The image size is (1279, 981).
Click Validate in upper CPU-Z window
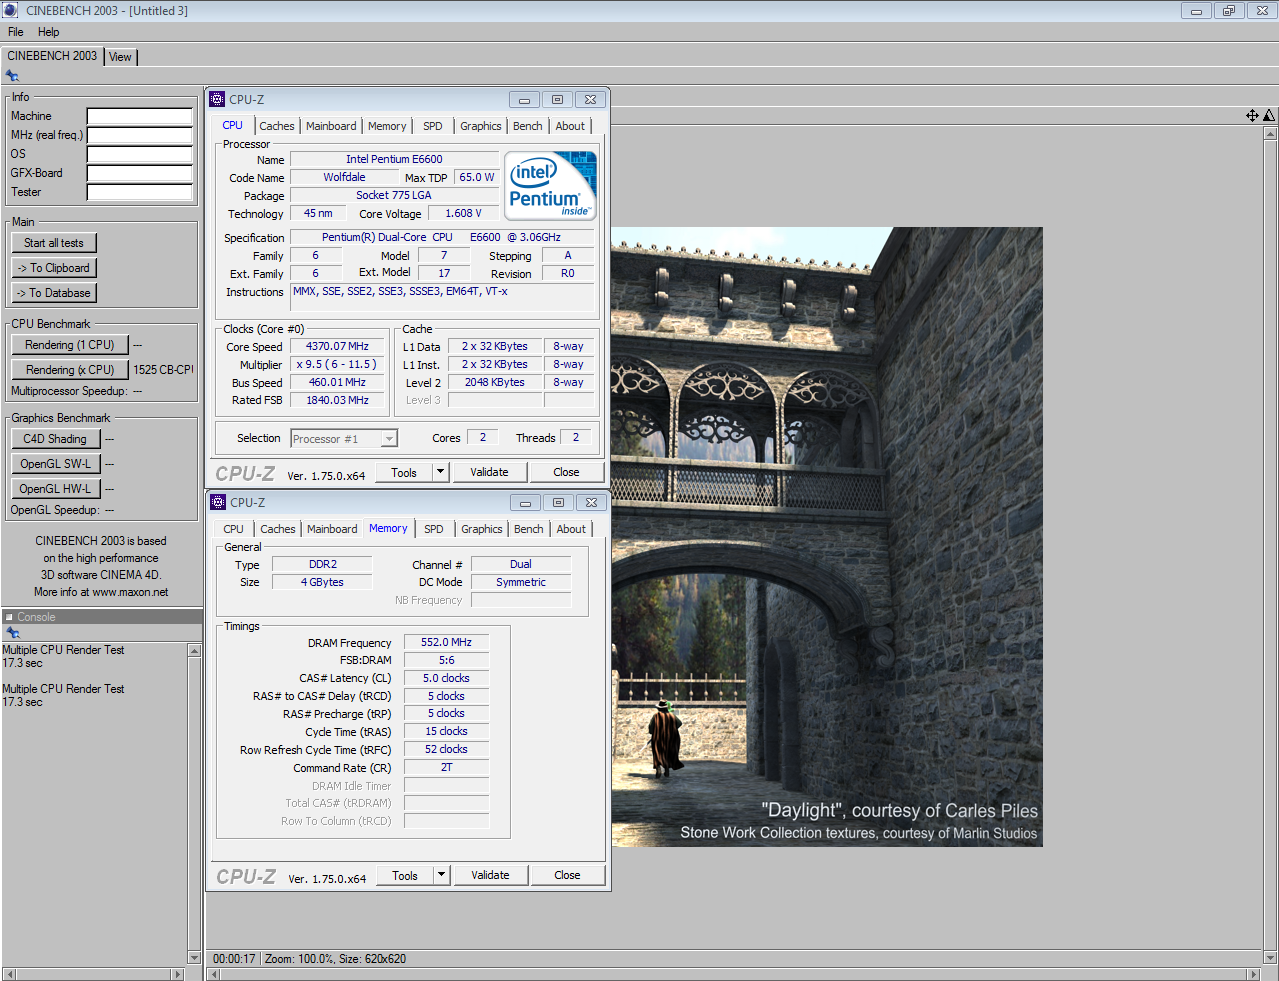click(489, 473)
